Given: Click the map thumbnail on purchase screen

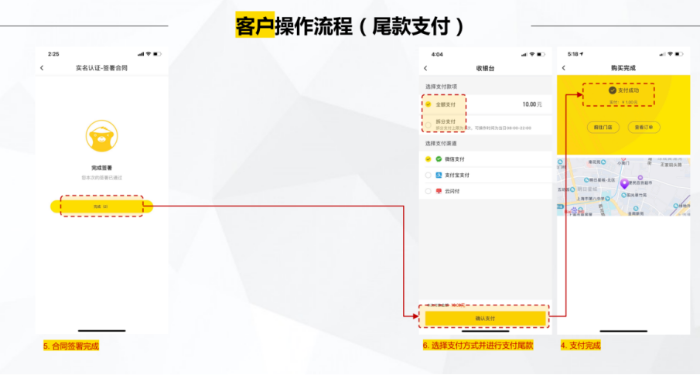Looking at the screenshot, I should pyautogui.click(x=623, y=187).
